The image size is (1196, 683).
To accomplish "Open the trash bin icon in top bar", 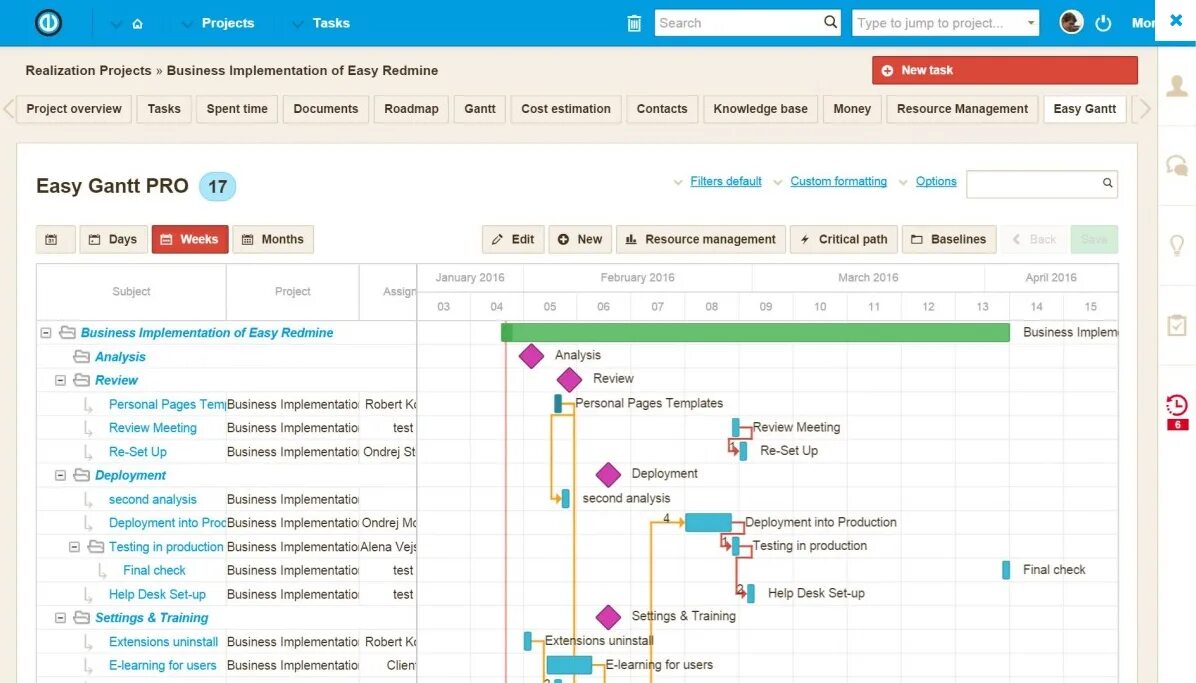I will point(634,24).
